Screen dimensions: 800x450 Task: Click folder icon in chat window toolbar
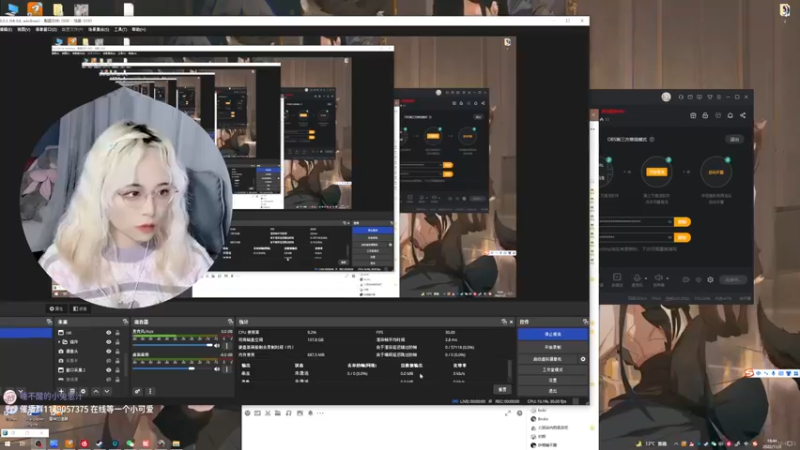(x=278, y=413)
